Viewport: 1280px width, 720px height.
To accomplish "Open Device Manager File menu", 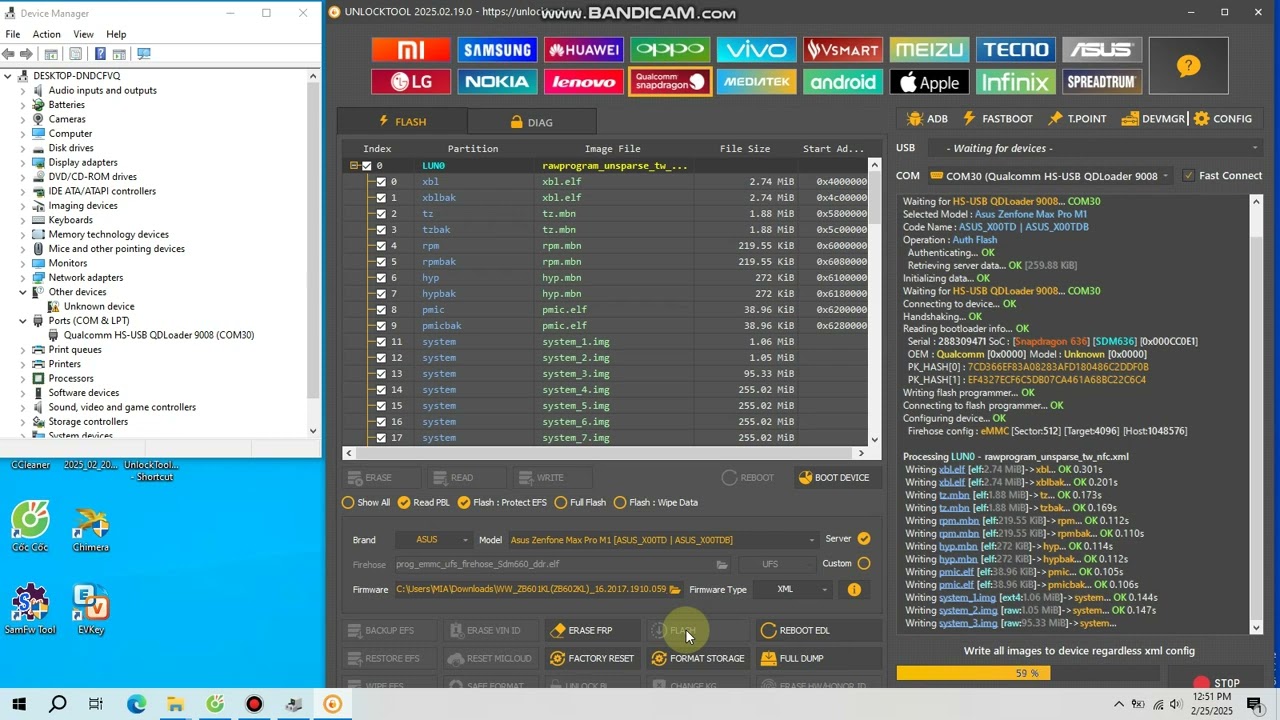I will pos(13,34).
